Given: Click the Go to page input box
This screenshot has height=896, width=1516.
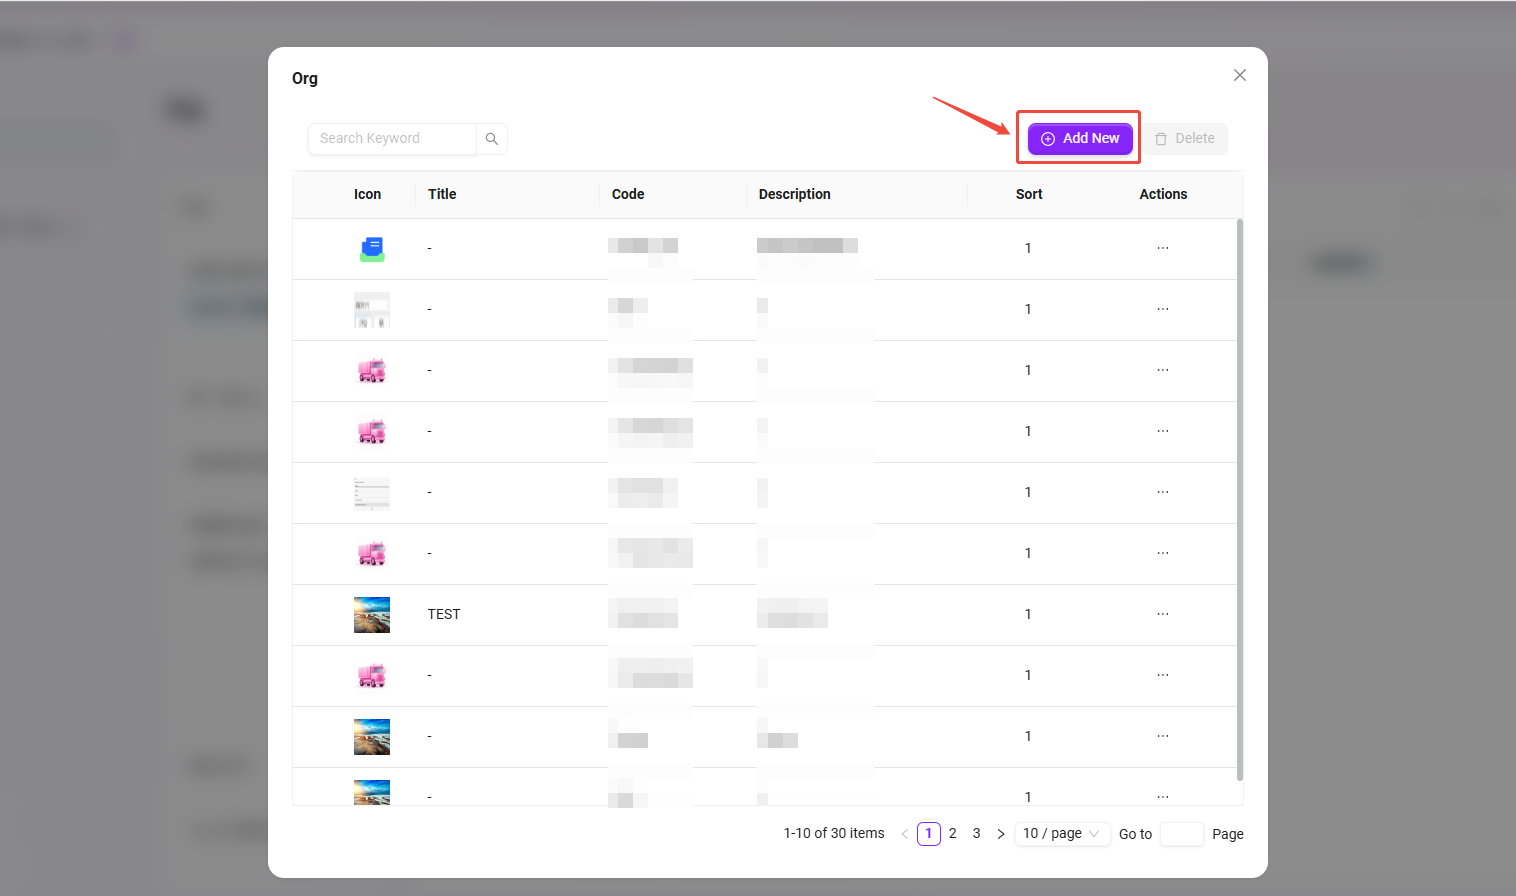Looking at the screenshot, I should 1181,834.
